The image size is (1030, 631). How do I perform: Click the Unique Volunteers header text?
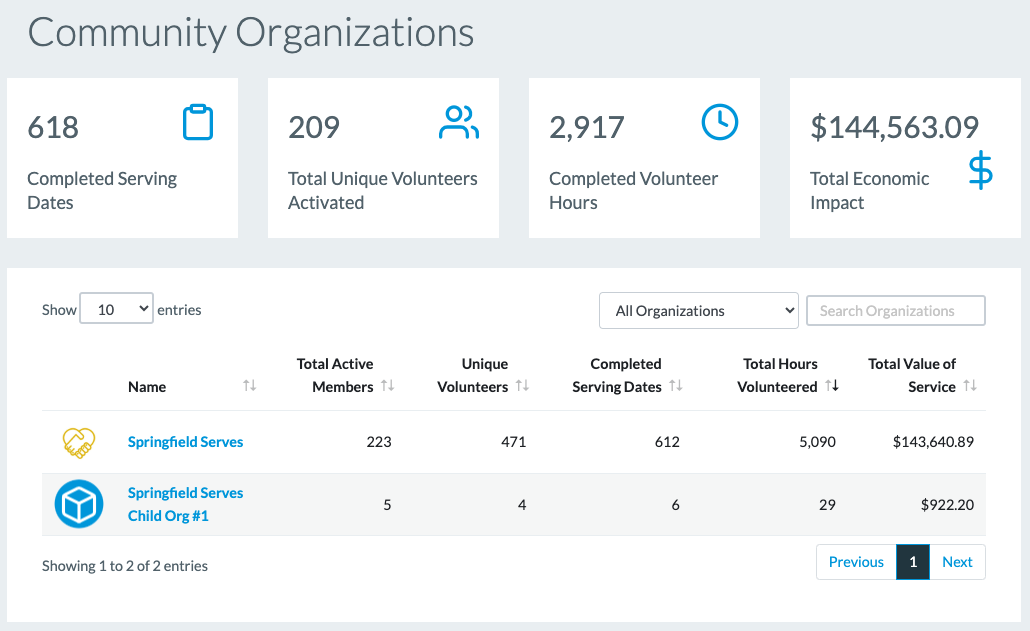(x=473, y=376)
